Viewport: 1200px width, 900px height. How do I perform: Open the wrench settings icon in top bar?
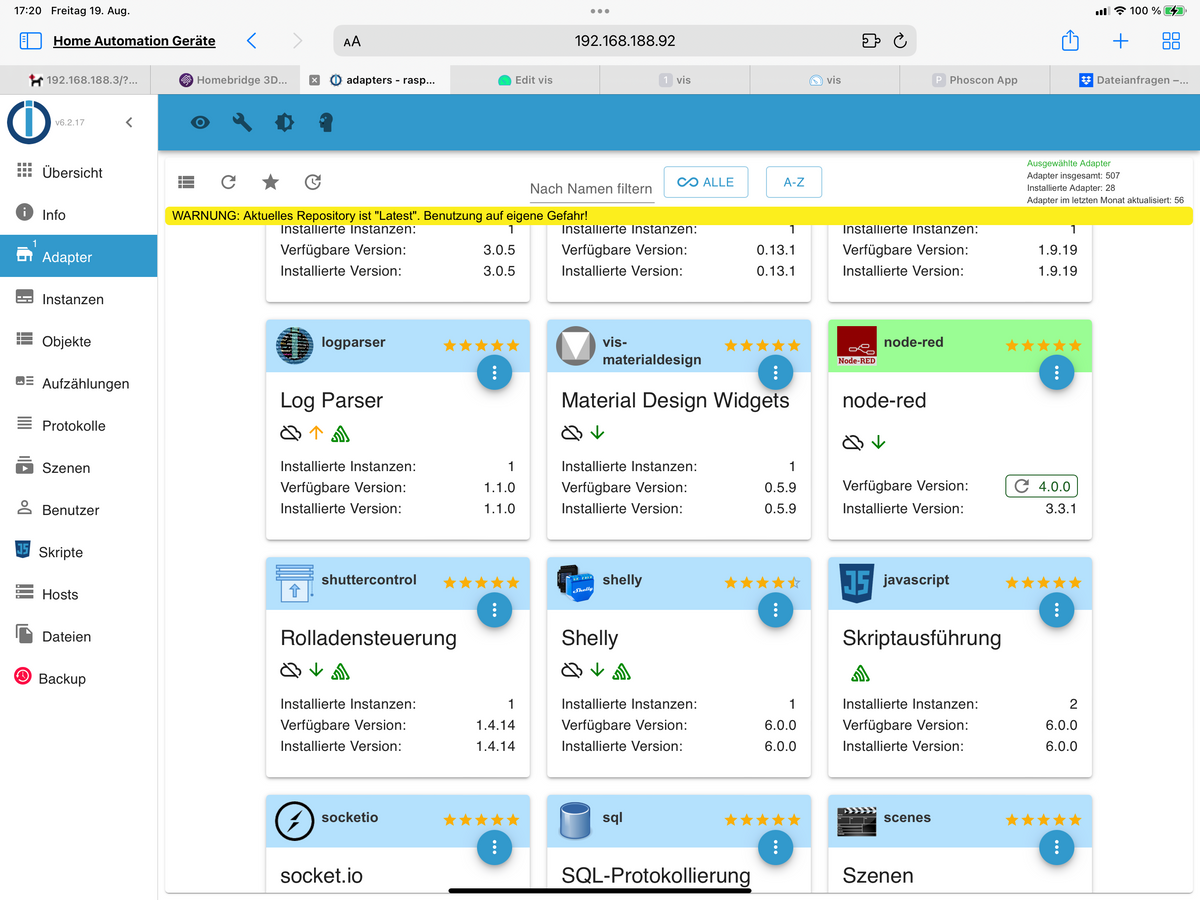click(x=242, y=123)
